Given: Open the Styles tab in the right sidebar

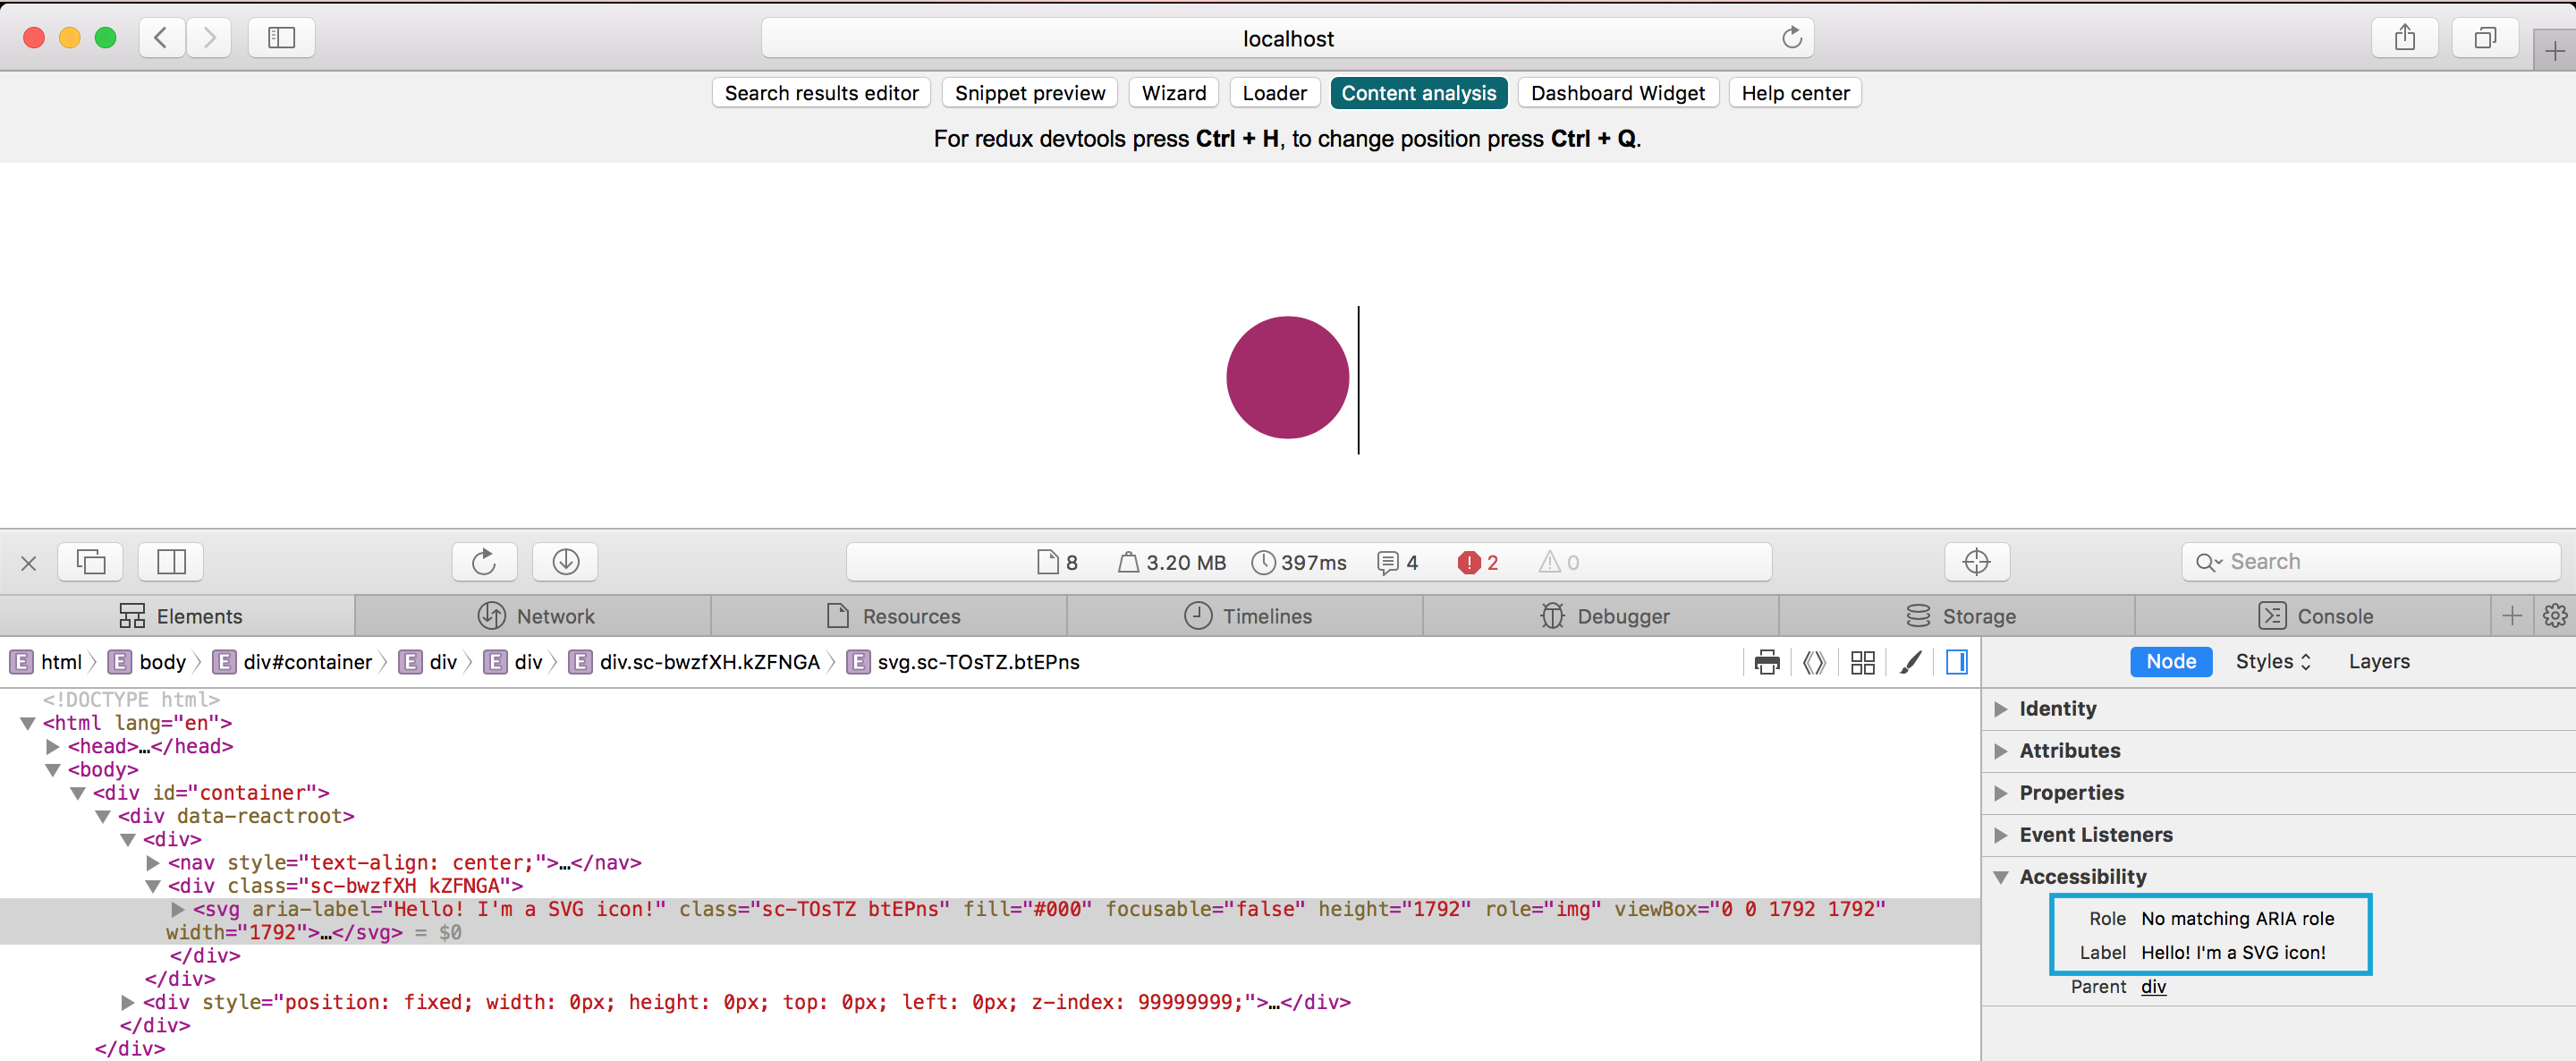Looking at the screenshot, I should pyautogui.click(x=2265, y=661).
